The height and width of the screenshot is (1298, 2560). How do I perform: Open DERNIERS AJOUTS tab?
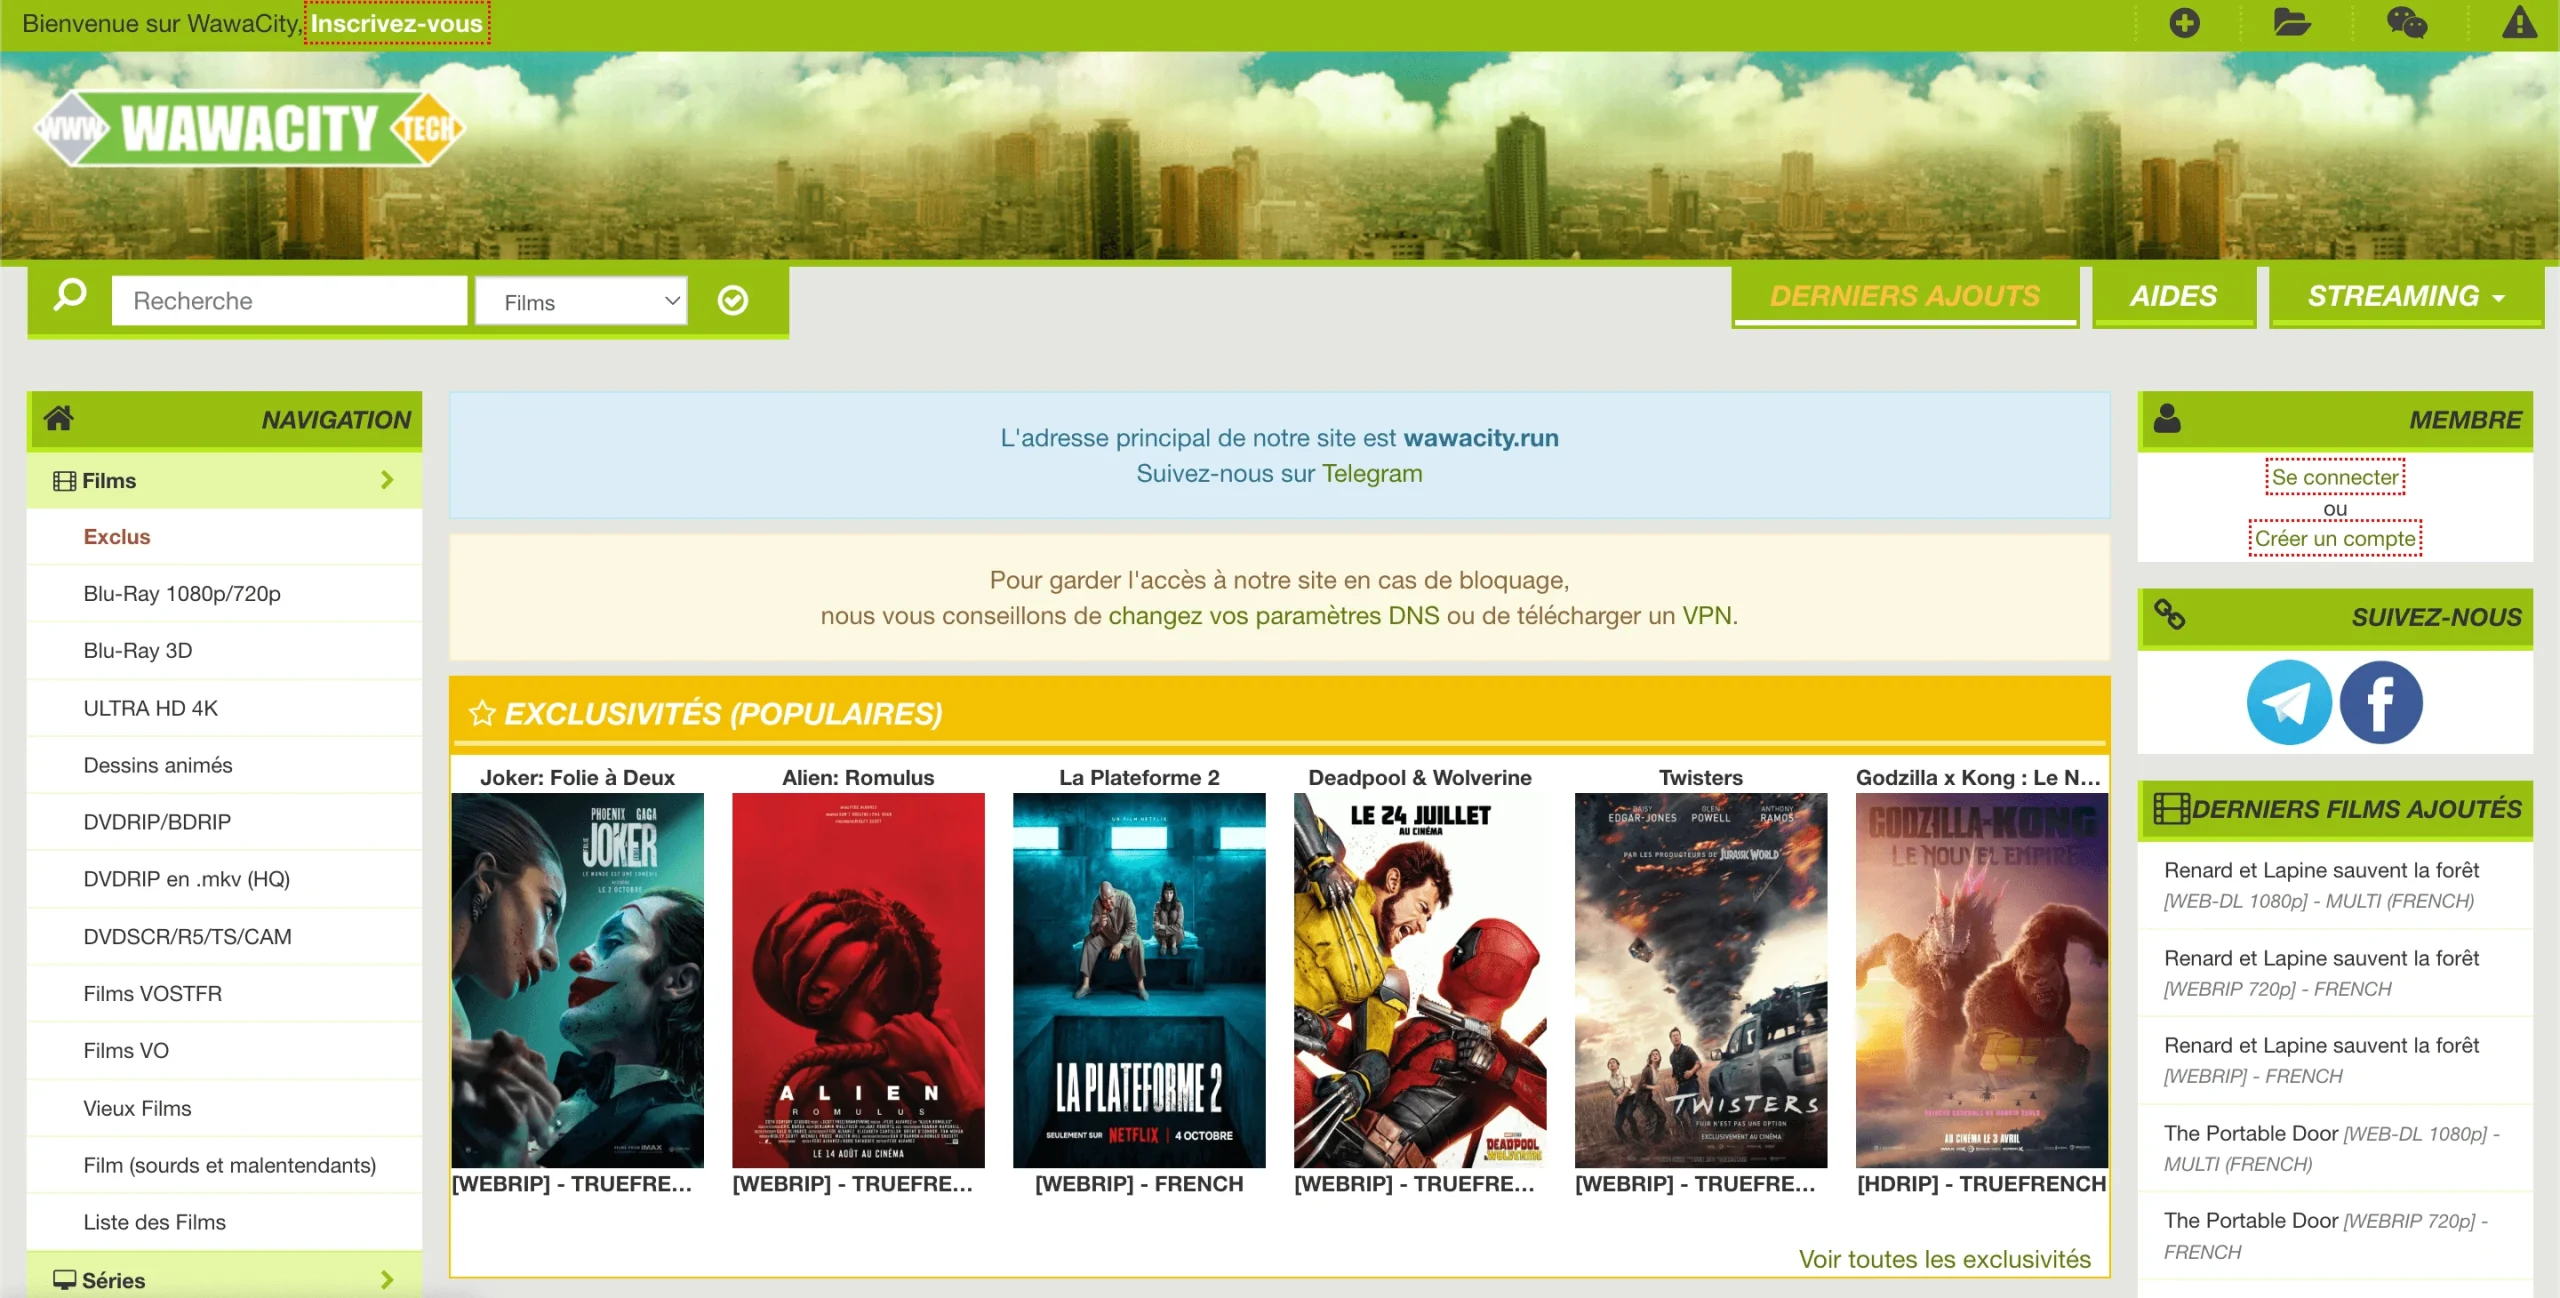(1905, 296)
